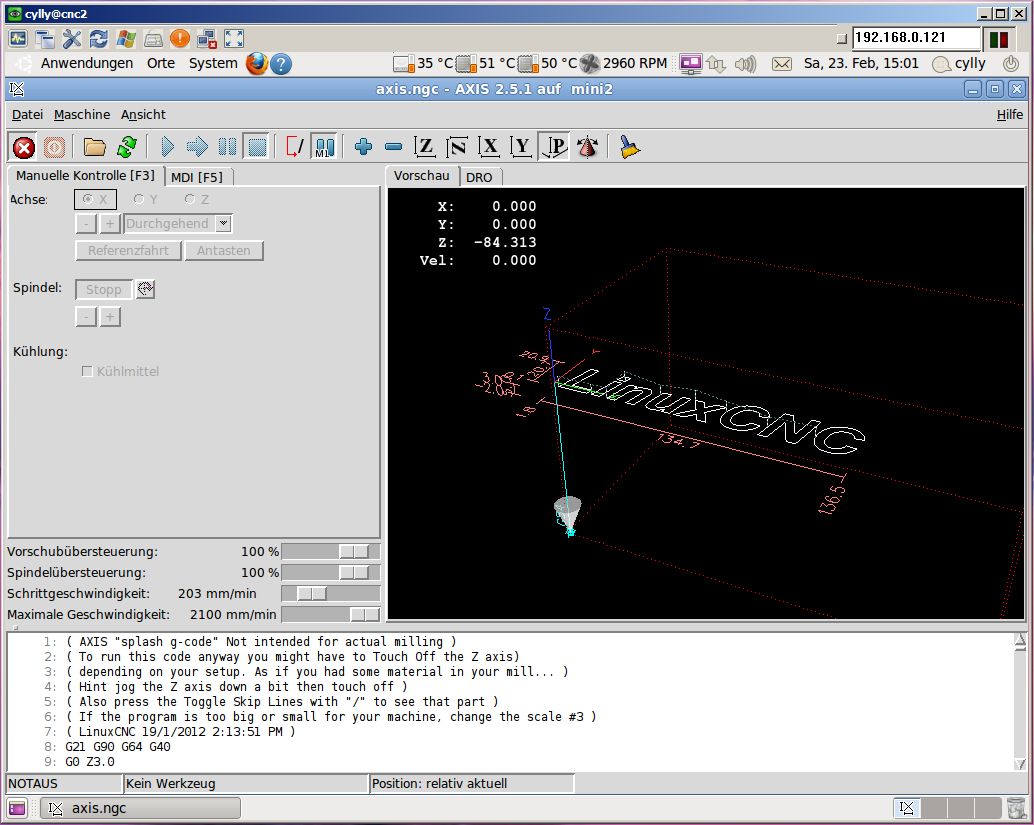Decrease spindle speed minus button
The image size is (1034, 825).
click(86, 317)
